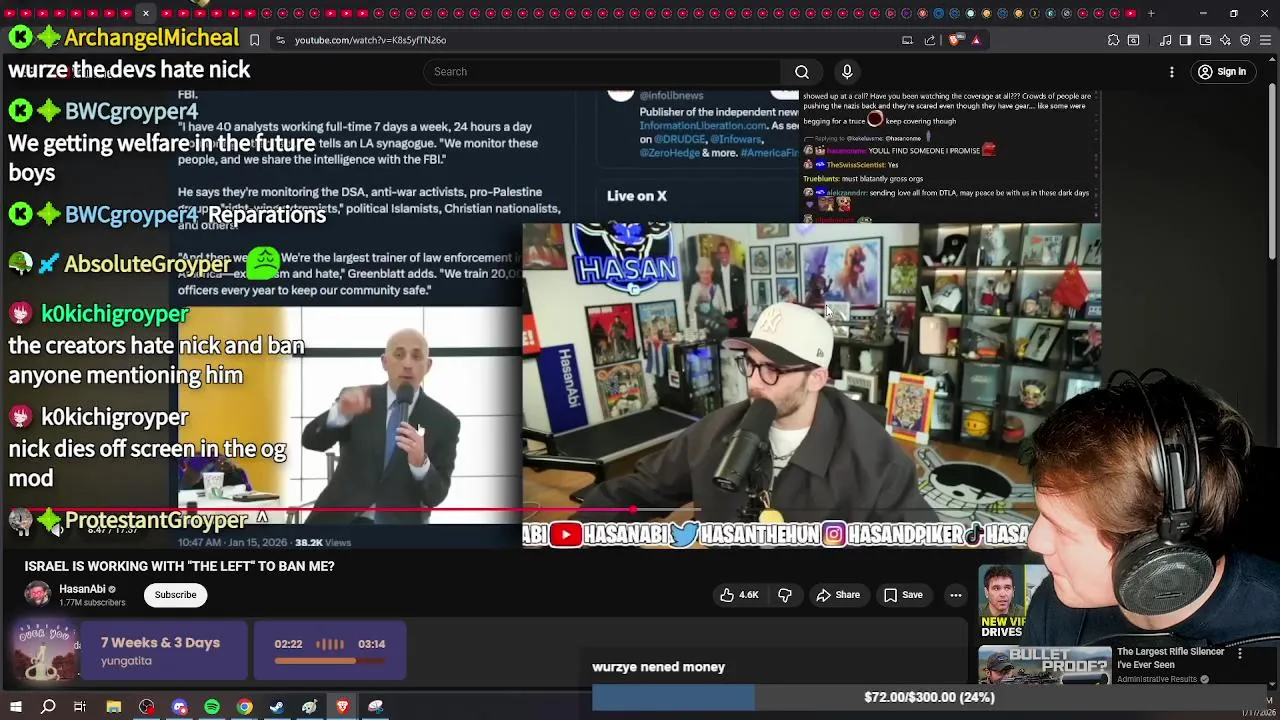Open more actions ellipsis under video
The image size is (1280, 720).
tap(955, 595)
